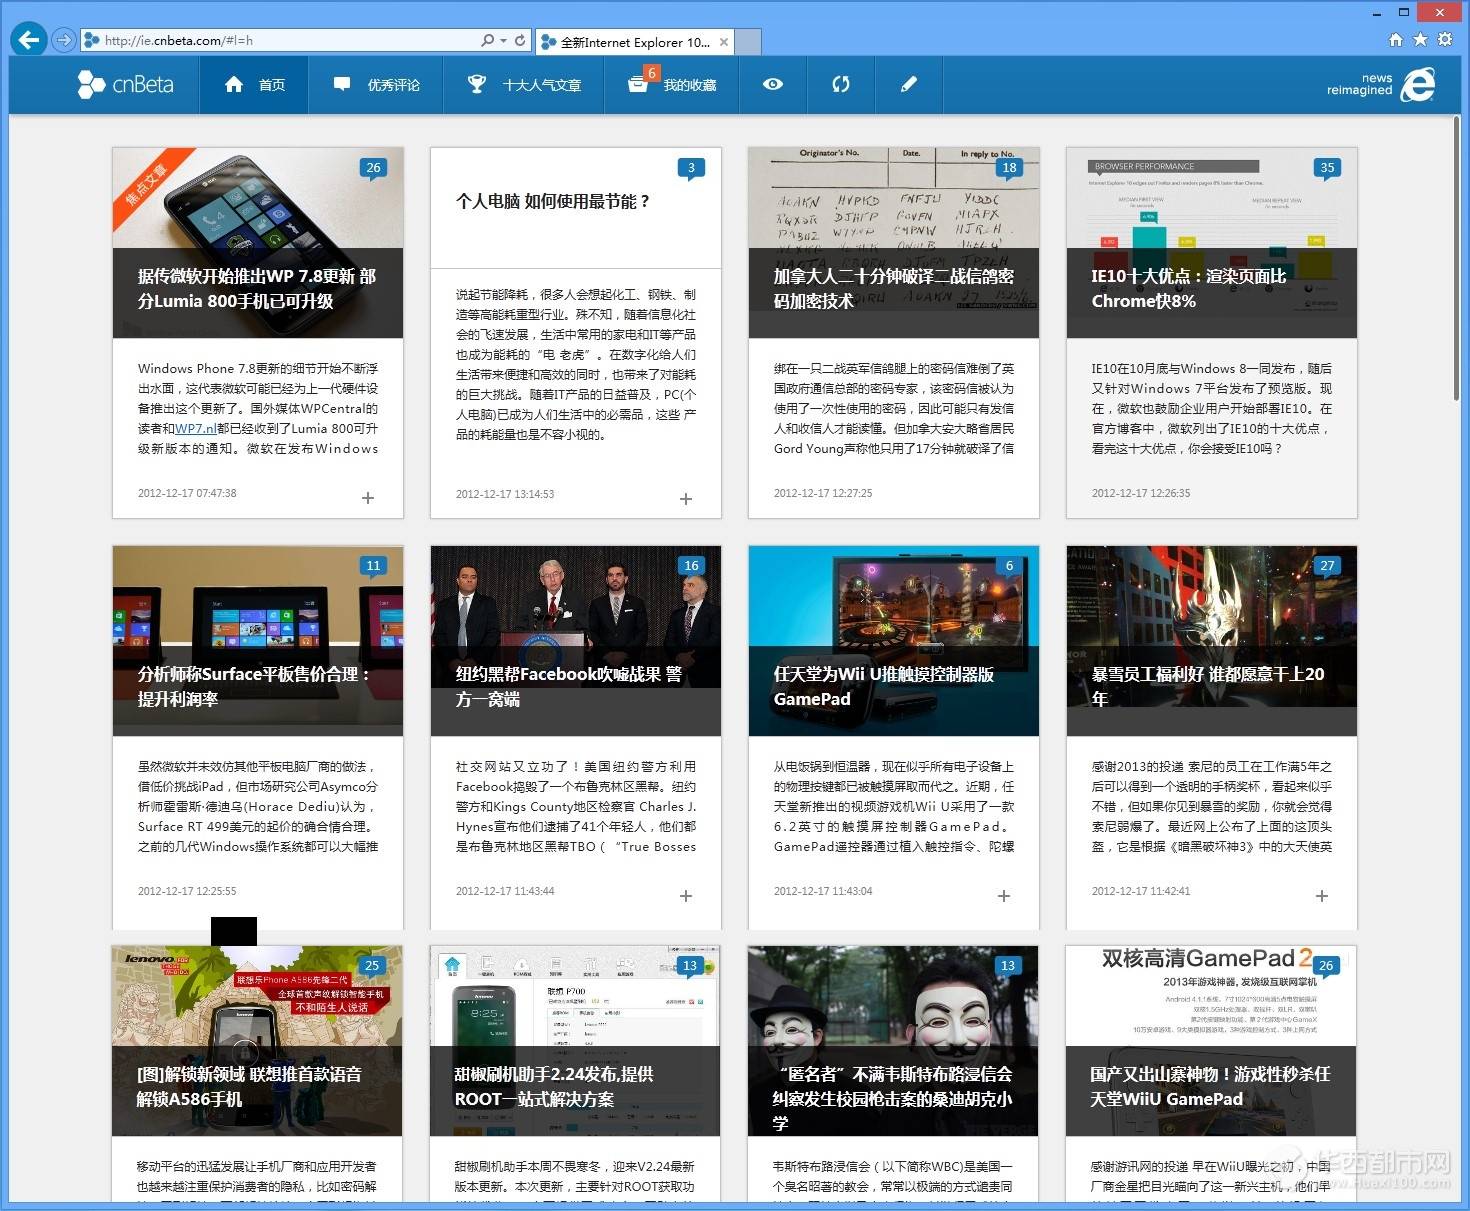Go back with the browser back arrow
This screenshot has width=1470, height=1211.
coord(29,40)
